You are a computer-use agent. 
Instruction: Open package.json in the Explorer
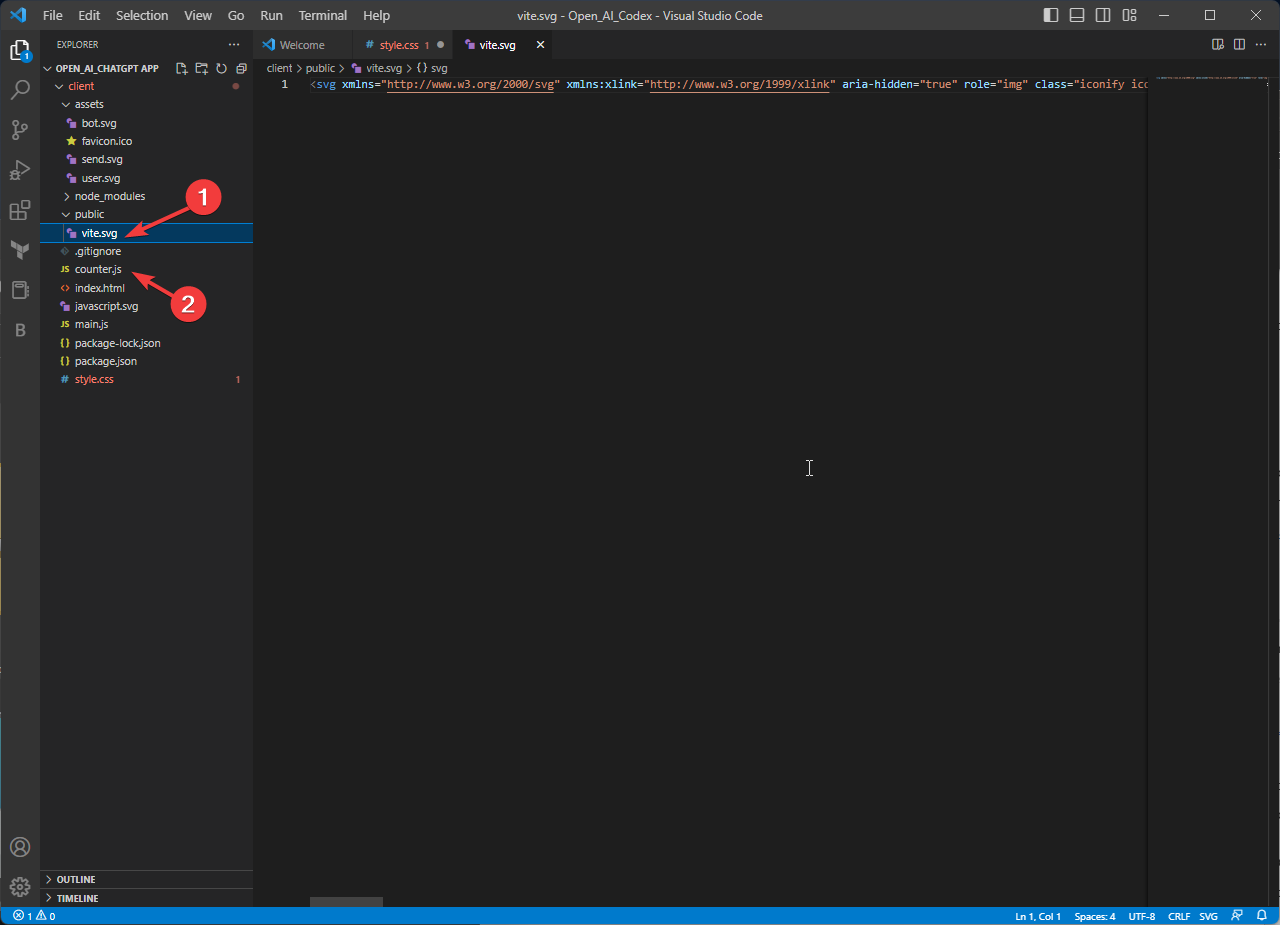(x=106, y=361)
